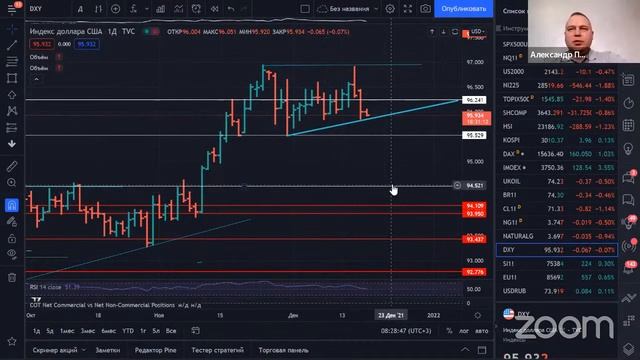Collapse the indicator legend chevron

click(x=36, y=79)
